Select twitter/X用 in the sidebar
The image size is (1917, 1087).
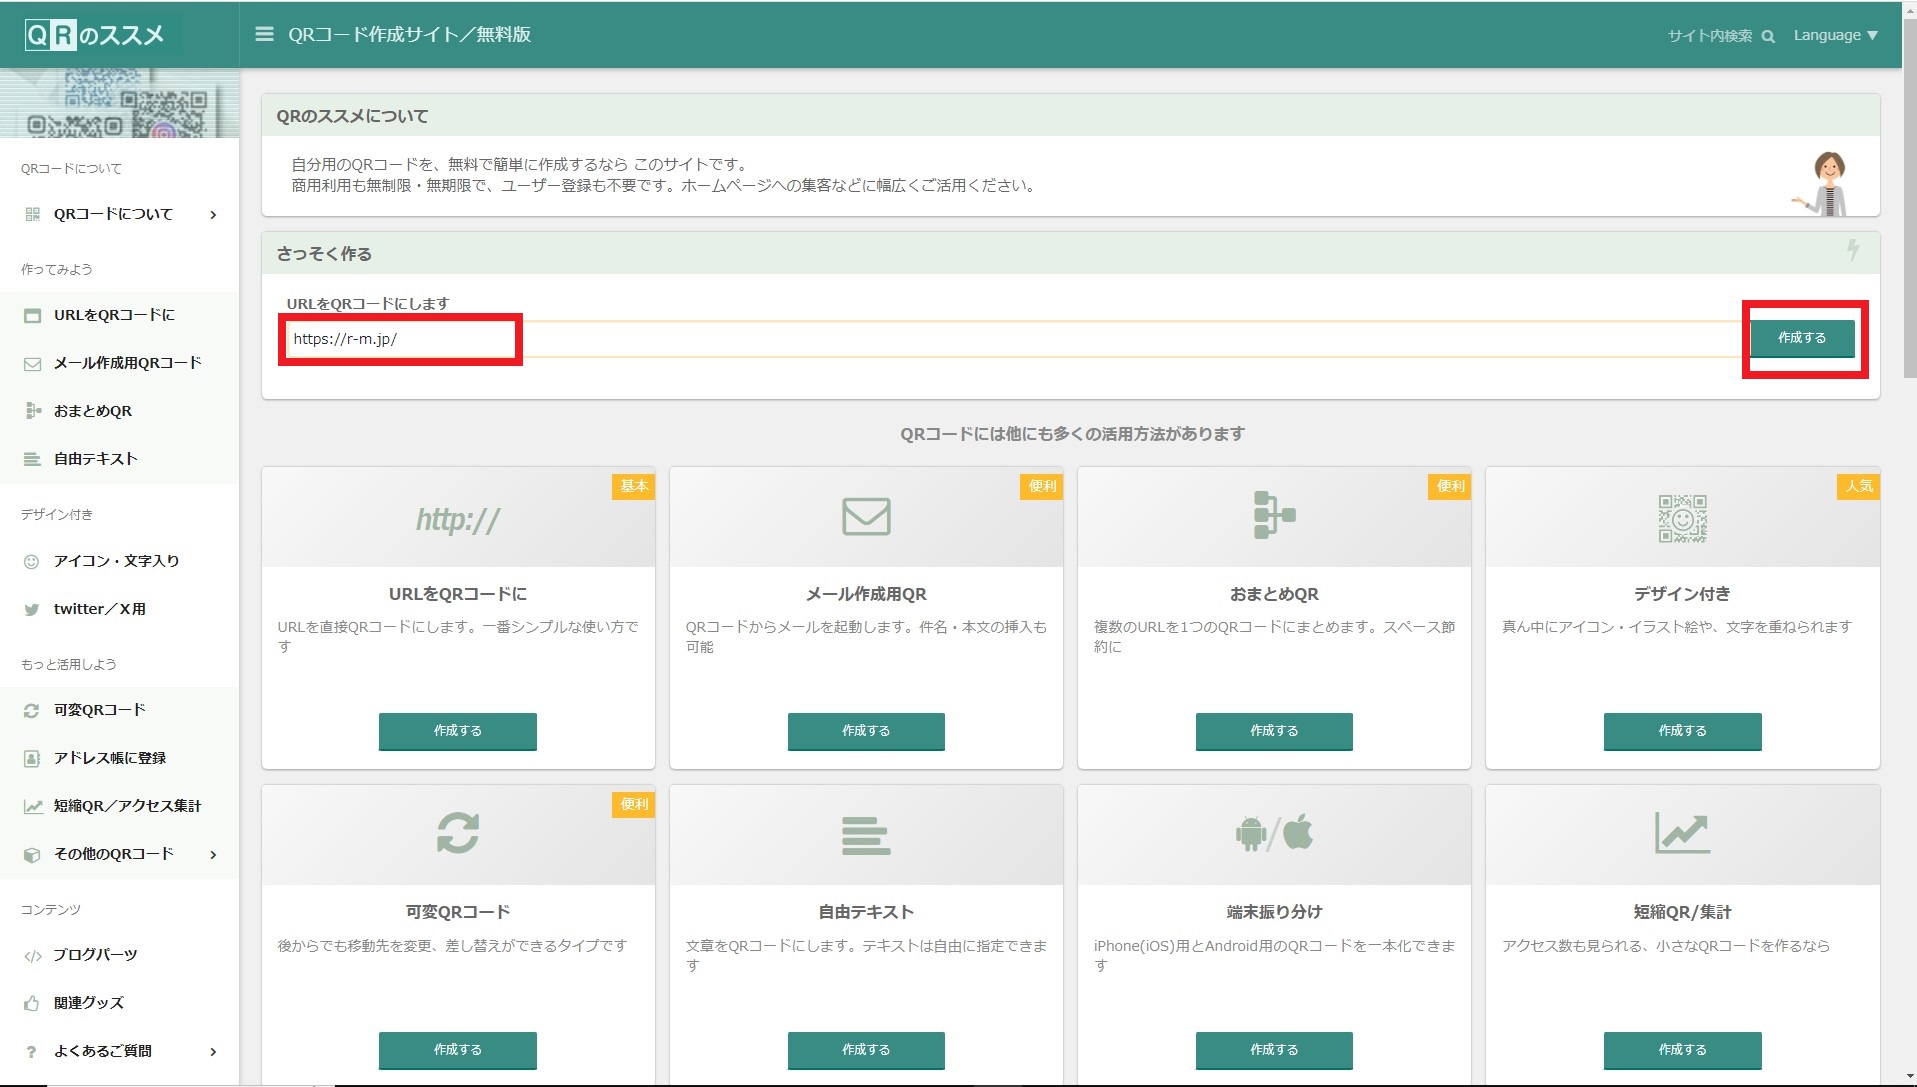[x=100, y=609]
